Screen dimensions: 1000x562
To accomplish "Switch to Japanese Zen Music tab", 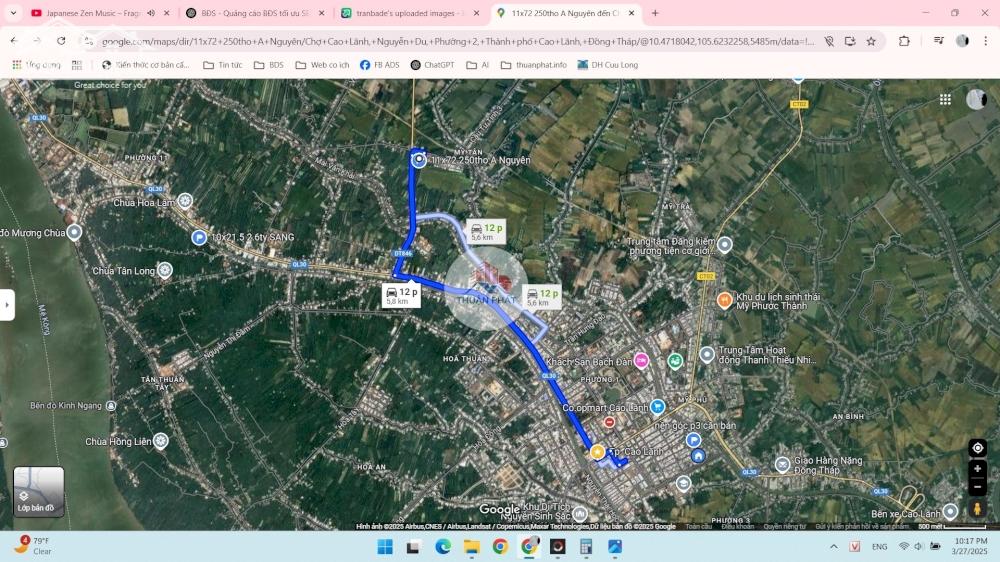I will pyautogui.click(x=93, y=13).
